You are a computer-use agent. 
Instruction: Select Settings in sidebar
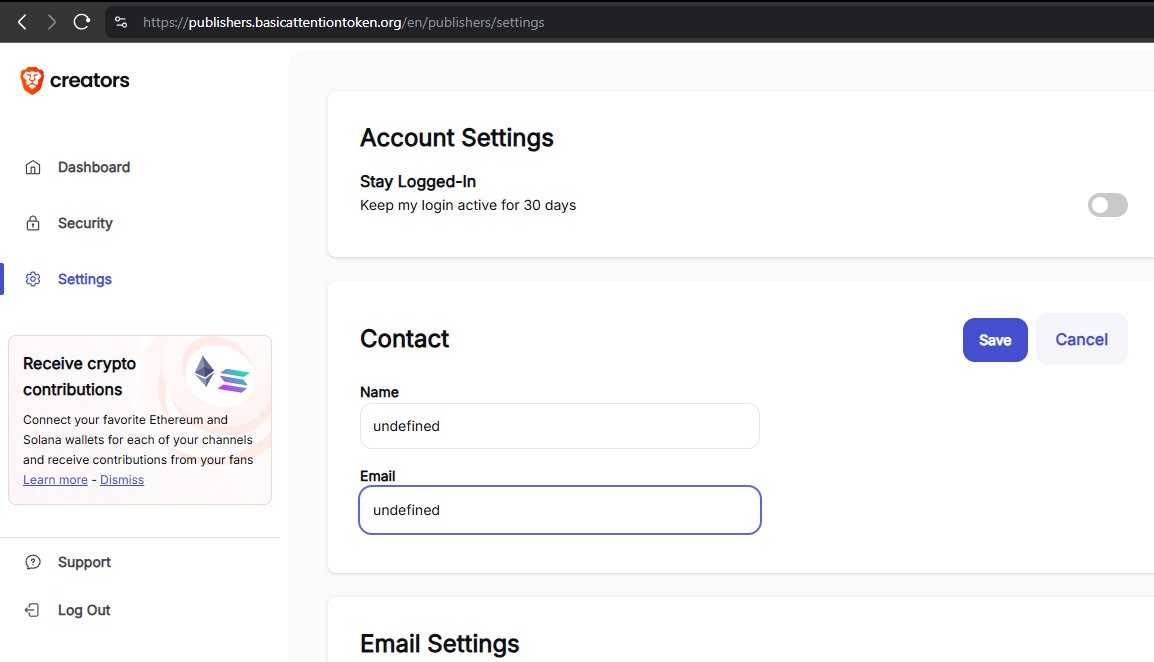click(85, 279)
